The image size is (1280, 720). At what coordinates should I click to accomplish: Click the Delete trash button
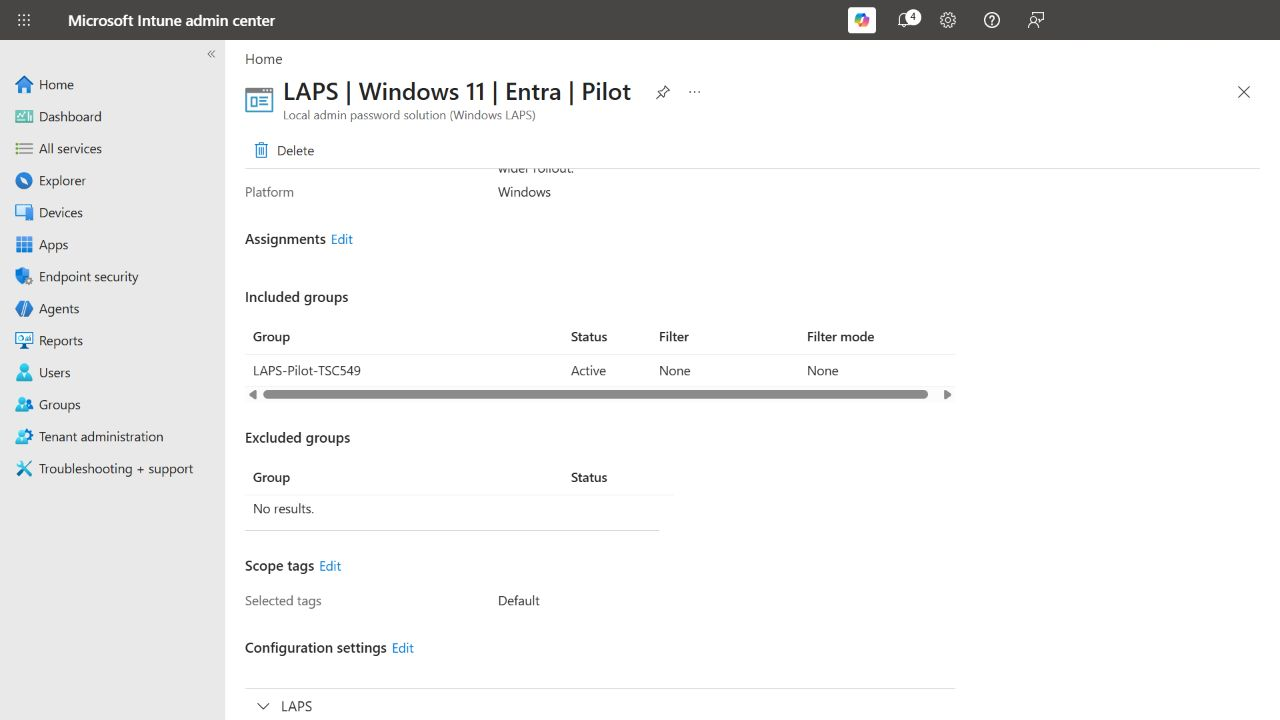point(284,150)
